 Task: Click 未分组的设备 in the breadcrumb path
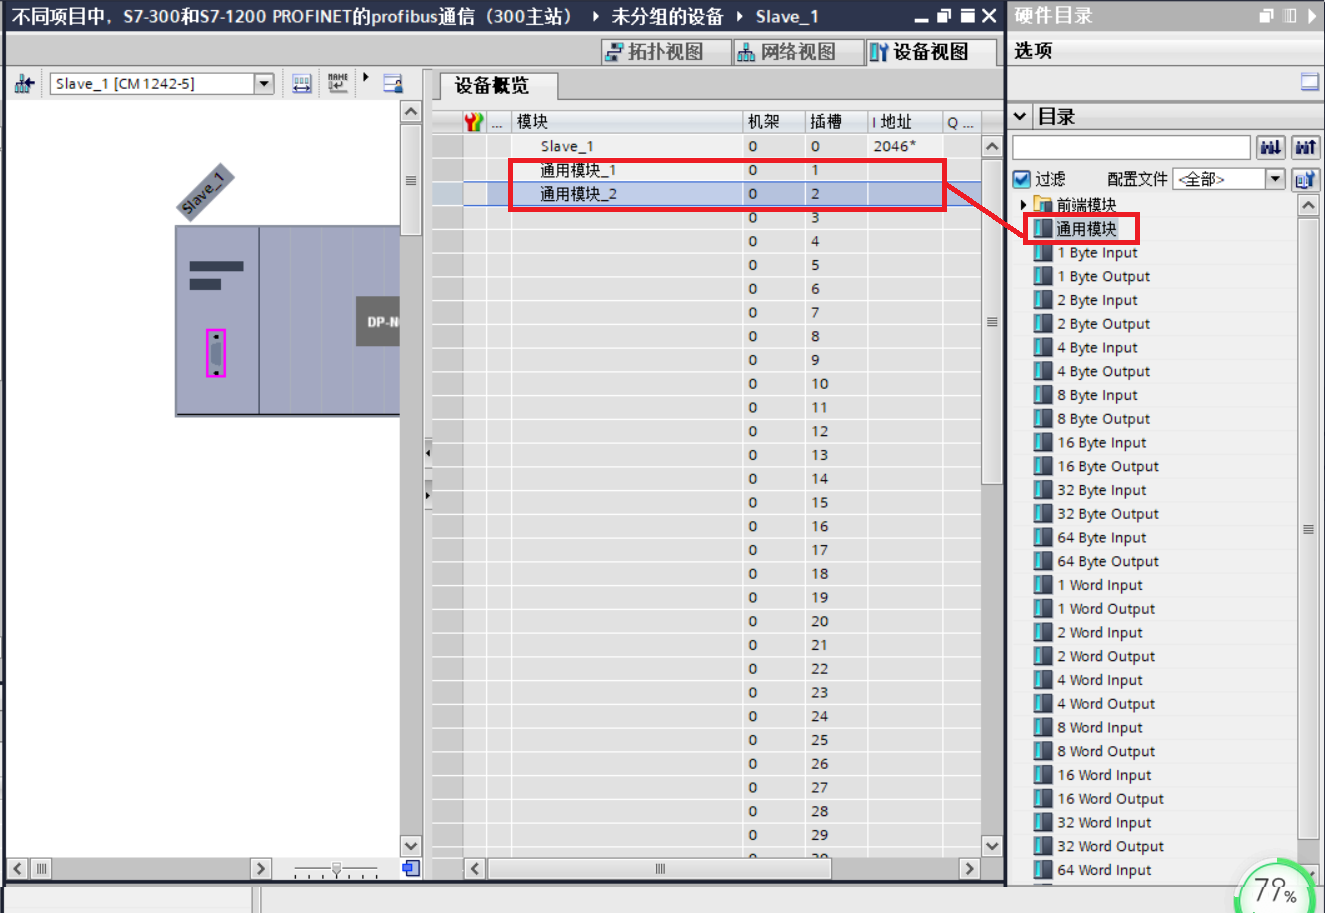point(667,16)
